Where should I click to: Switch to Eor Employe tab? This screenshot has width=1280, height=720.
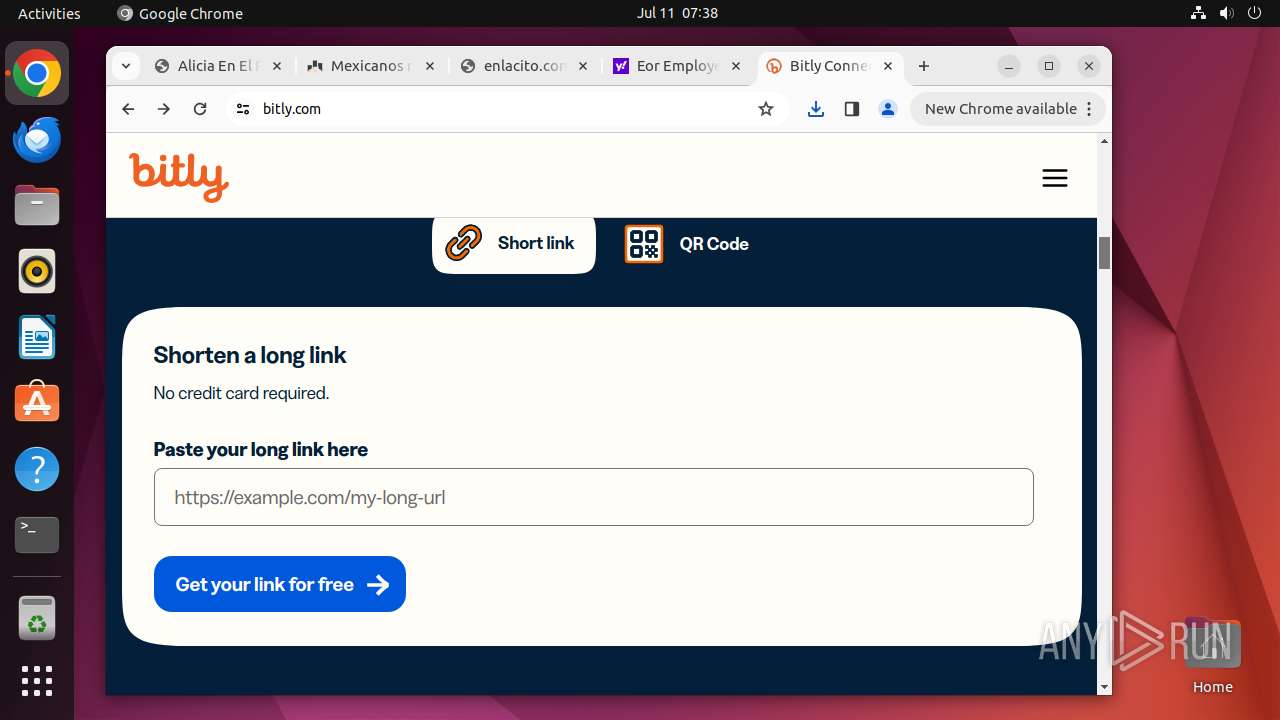point(678,66)
